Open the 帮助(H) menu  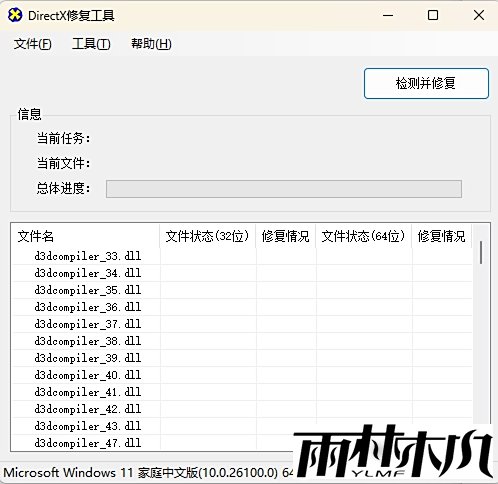[x=151, y=44]
